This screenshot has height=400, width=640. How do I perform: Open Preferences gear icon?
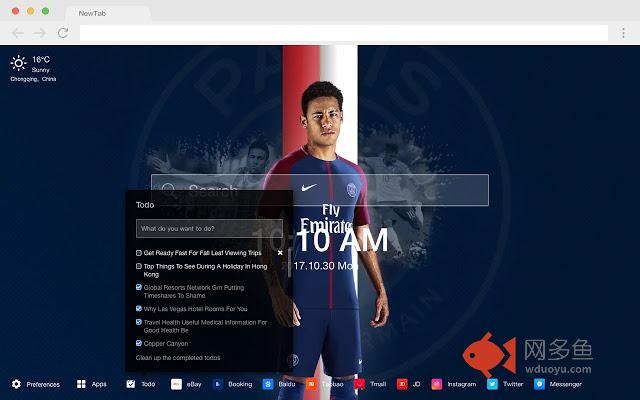16,384
